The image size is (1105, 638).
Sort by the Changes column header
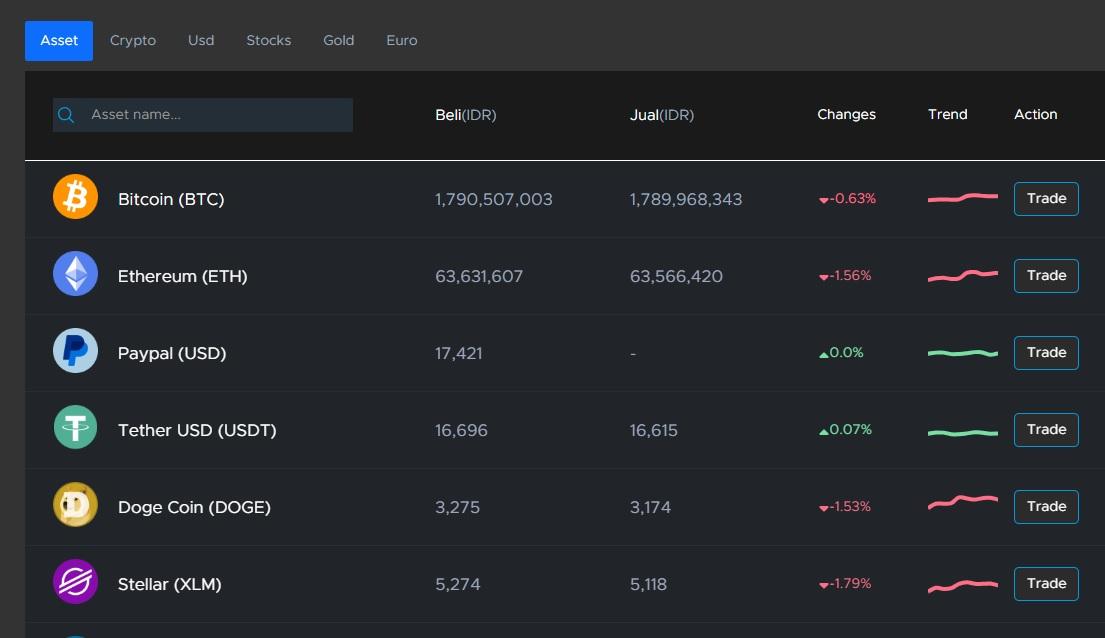(846, 114)
